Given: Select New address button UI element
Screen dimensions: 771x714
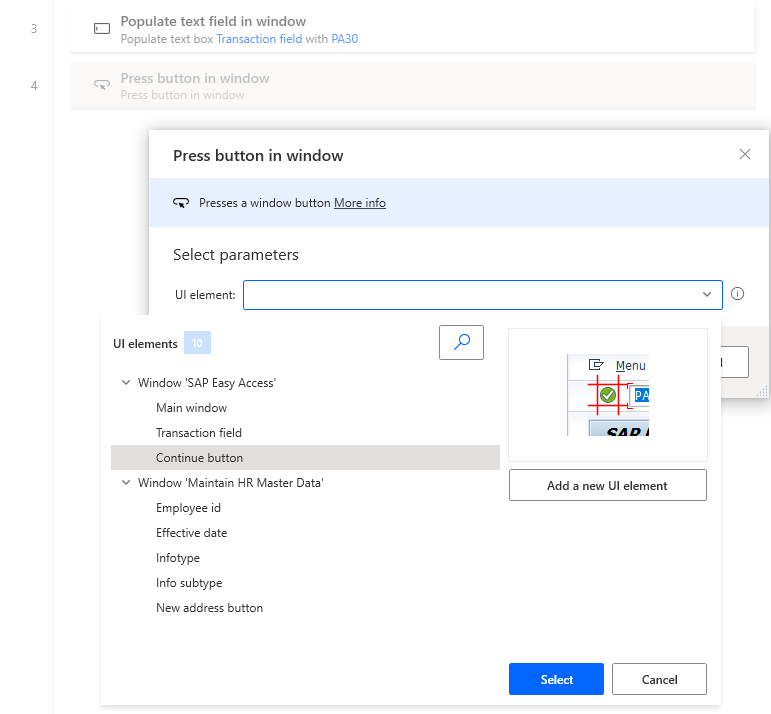Looking at the screenshot, I should (x=209, y=608).
